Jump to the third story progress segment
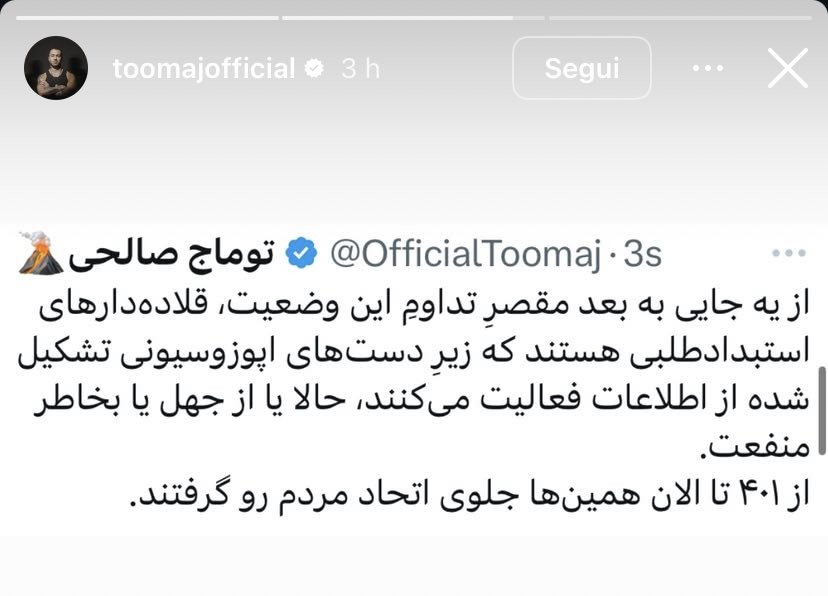 click(x=680, y=18)
